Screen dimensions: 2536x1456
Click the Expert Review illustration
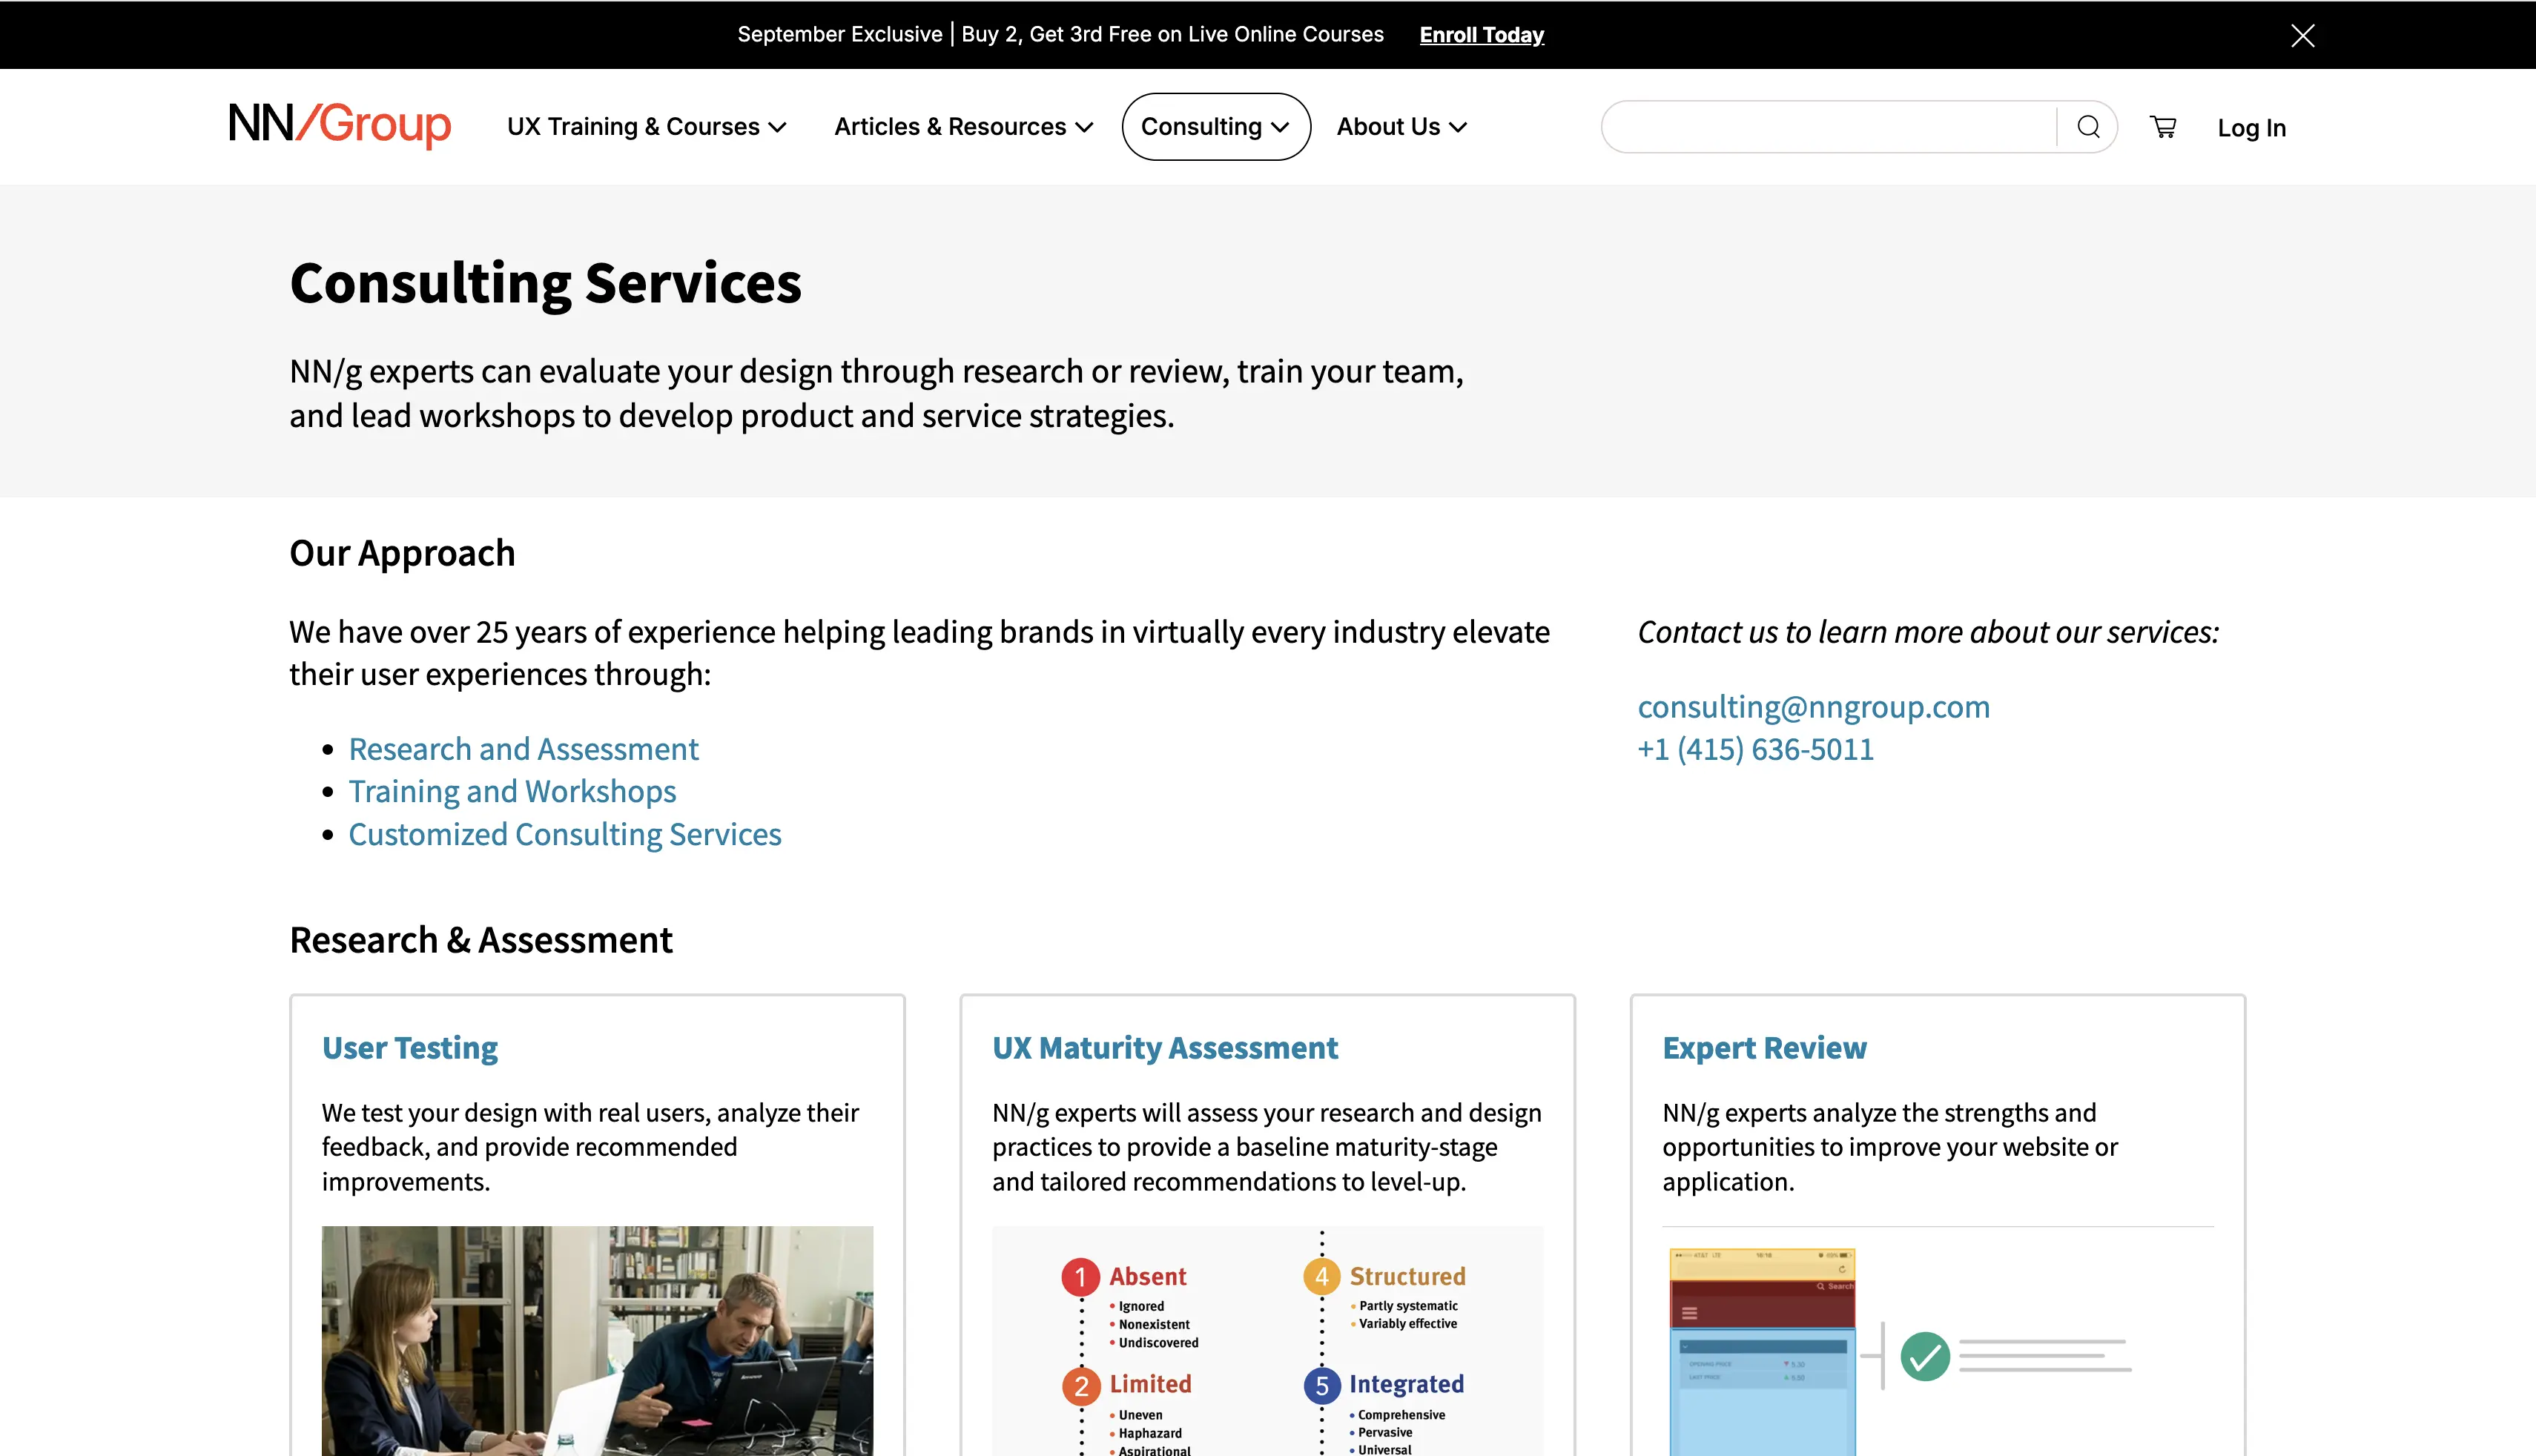tap(1938, 1341)
